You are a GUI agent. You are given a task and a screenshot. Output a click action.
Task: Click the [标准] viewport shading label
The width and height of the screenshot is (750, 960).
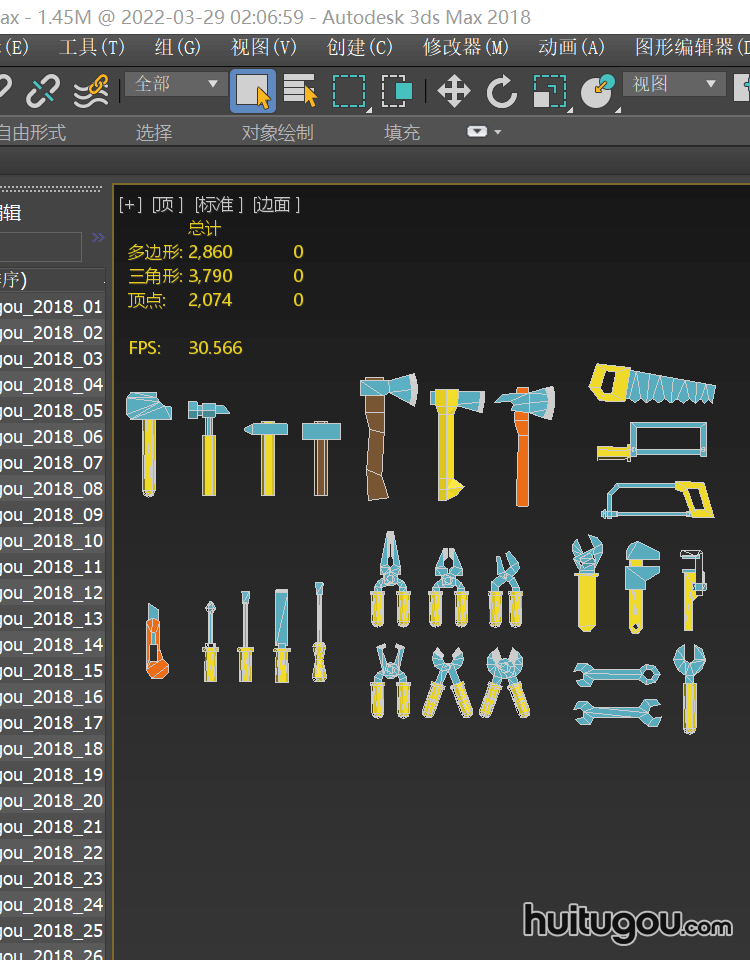click(218, 205)
